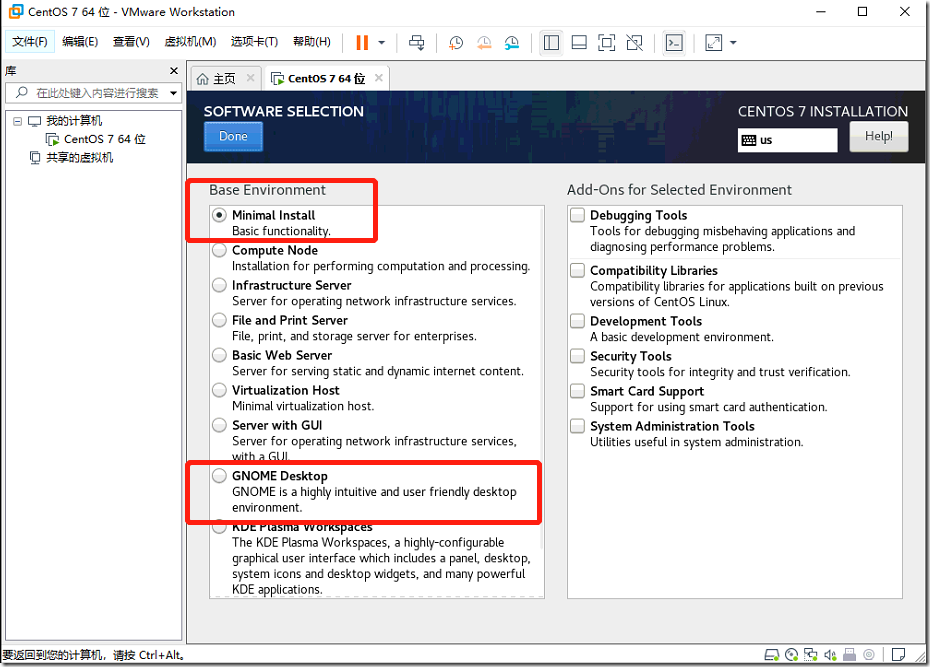The height and width of the screenshot is (667, 930).
Task: Select the GNOME Desktop radio button
Action: [x=219, y=475]
